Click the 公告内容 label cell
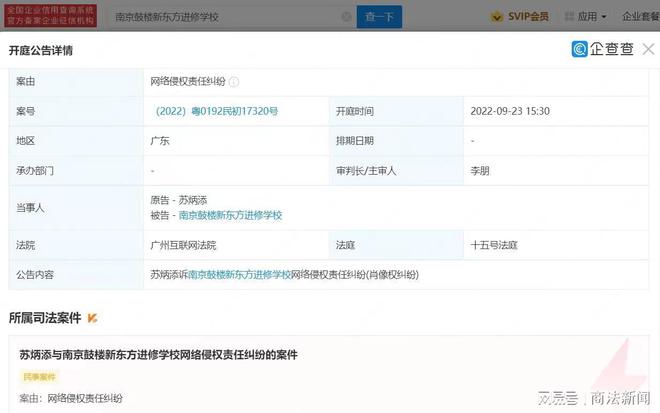 (x=76, y=275)
